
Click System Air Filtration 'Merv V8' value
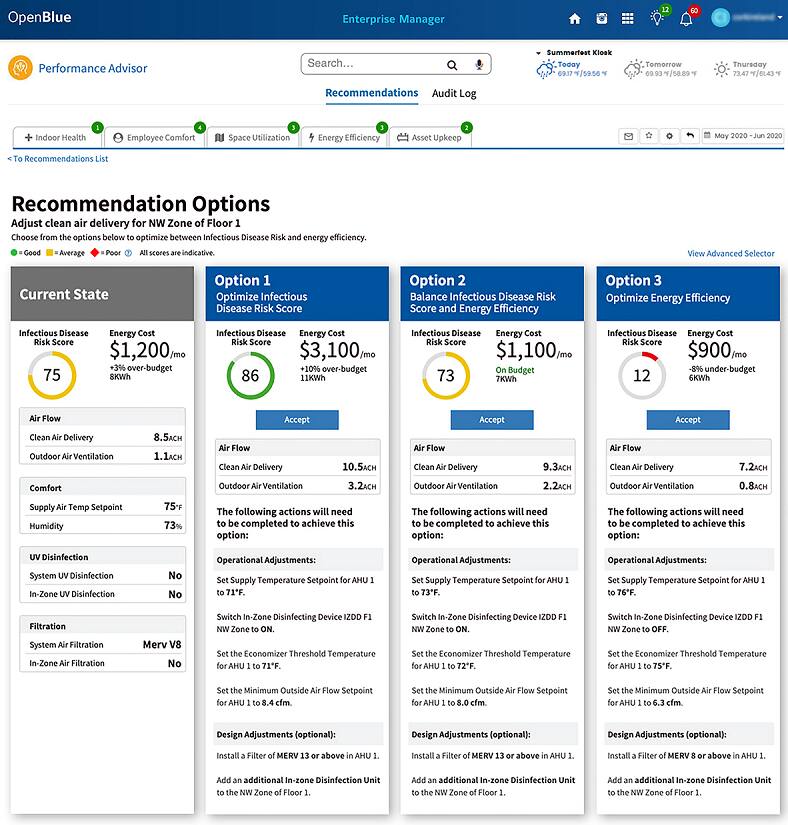tap(162, 645)
